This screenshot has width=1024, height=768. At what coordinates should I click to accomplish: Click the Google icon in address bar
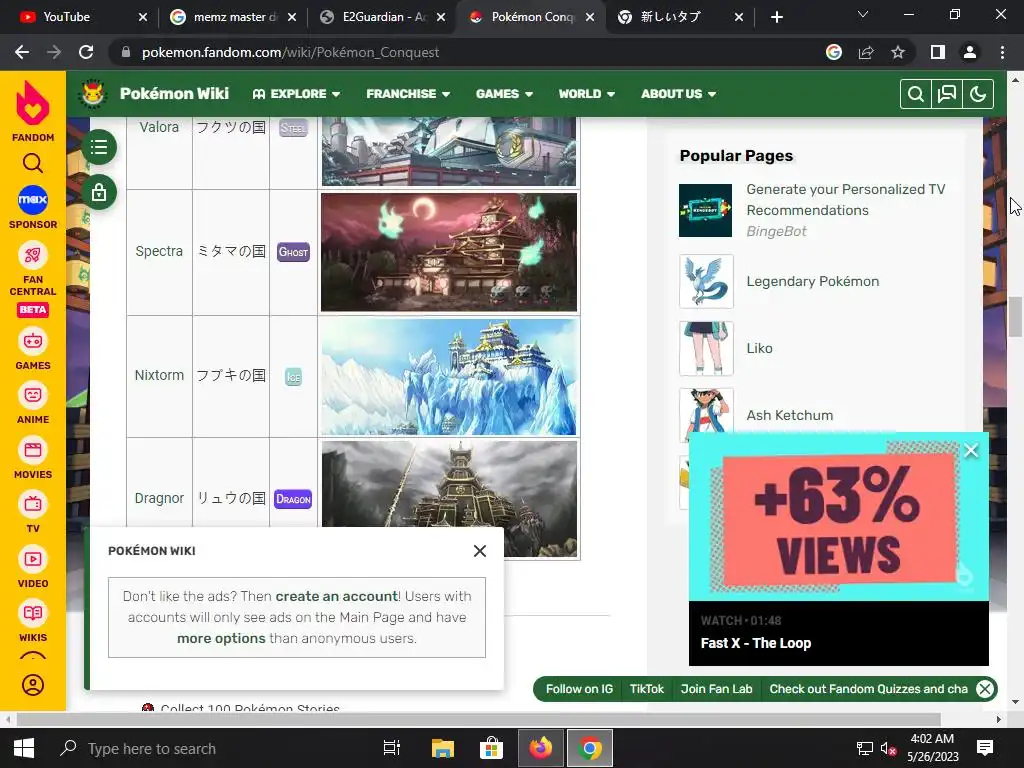[834, 52]
